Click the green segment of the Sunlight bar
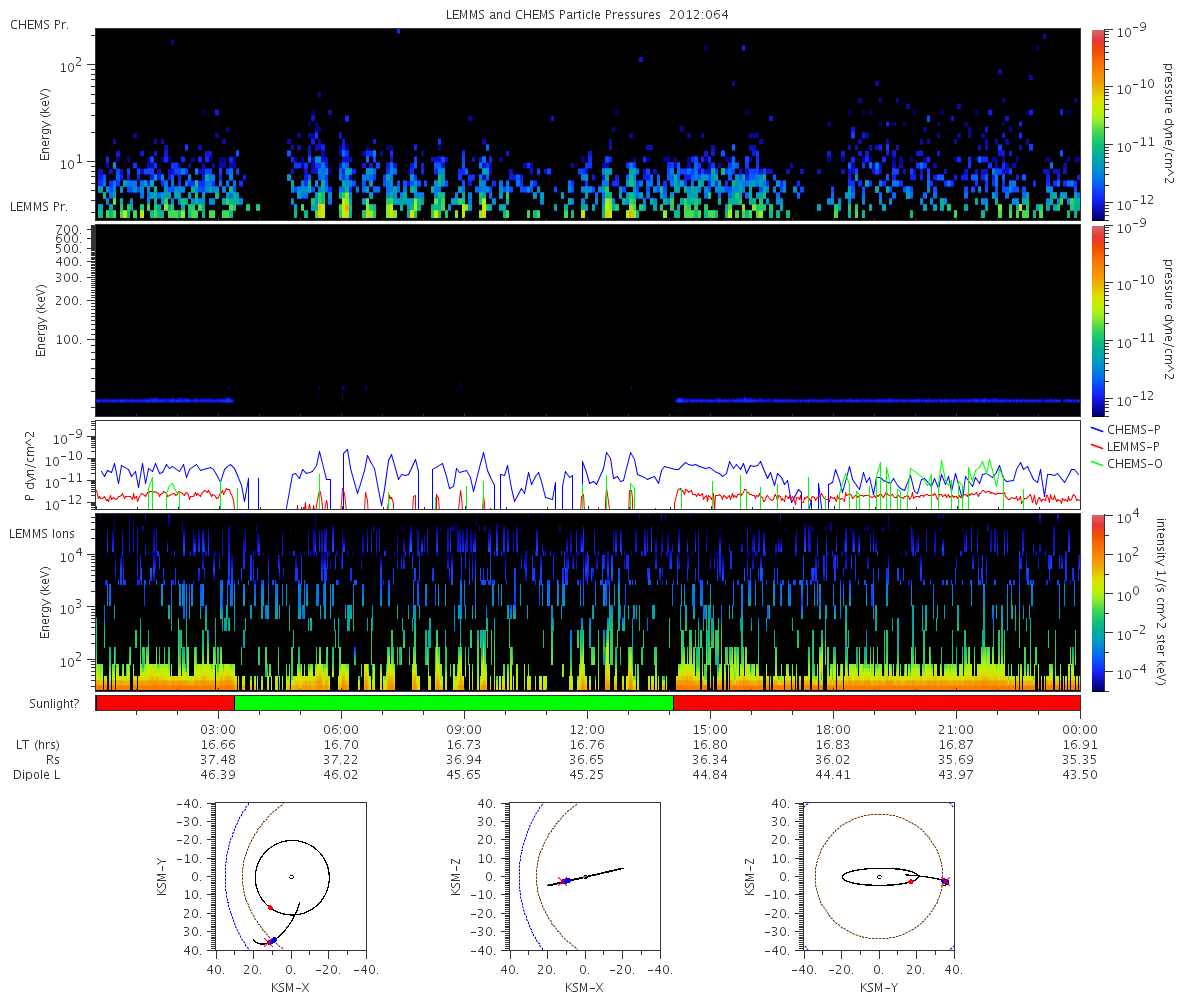 (x=453, y=703)
